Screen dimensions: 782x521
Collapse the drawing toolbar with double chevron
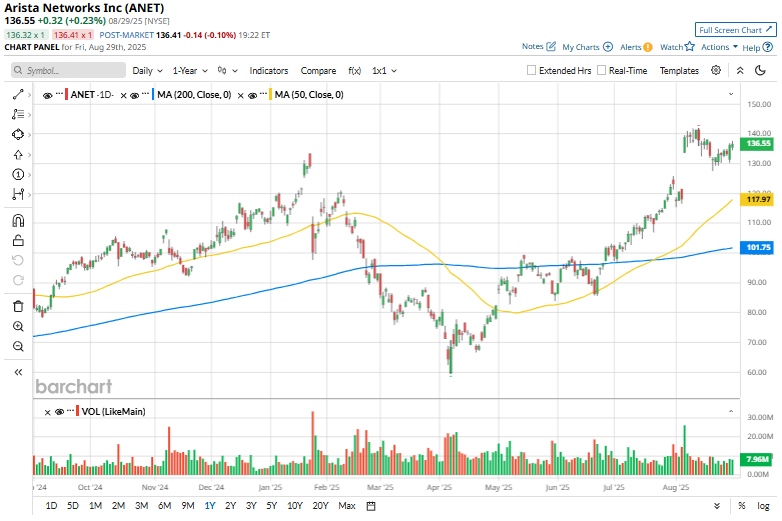[18, 372]
